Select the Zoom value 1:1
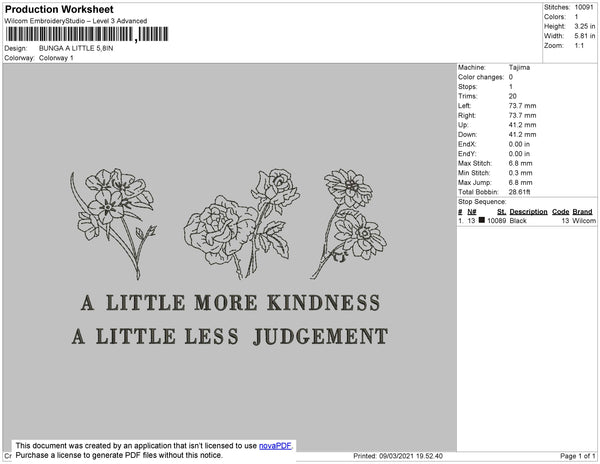Screen dimensions: 600x464 point(579,46)
